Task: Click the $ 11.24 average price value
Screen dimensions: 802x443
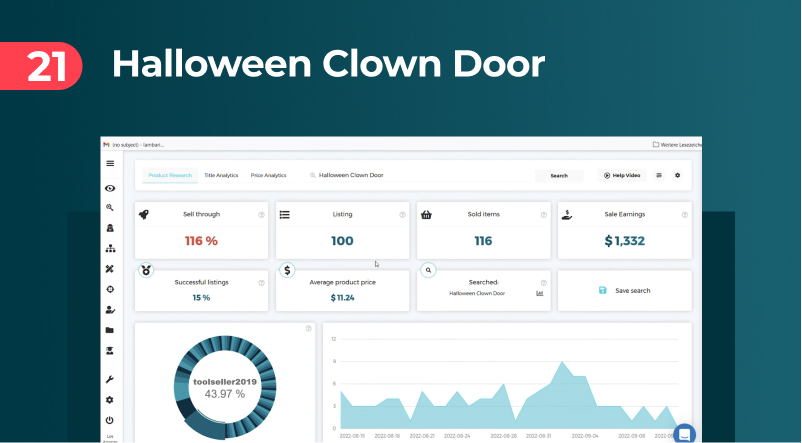Action: click(343, 298)
